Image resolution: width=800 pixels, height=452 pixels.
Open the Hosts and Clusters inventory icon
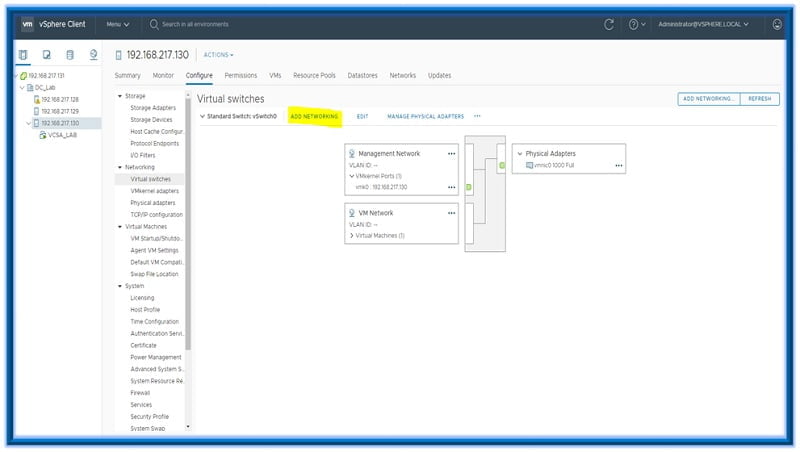[x=23, y=55]
